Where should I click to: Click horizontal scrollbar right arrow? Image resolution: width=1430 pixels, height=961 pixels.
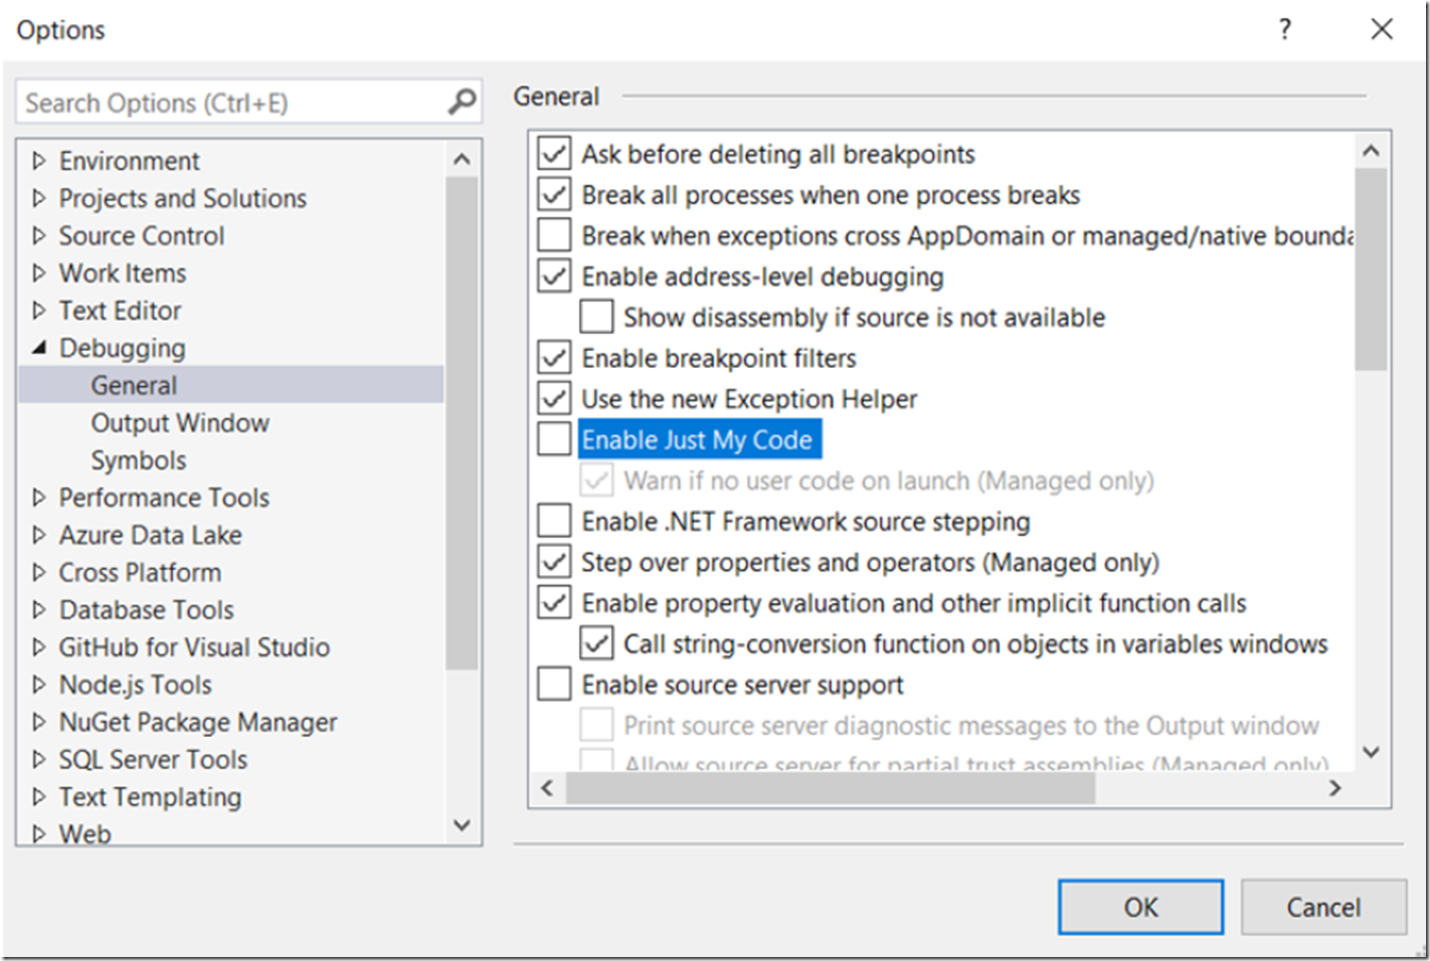click(1335, 788)
